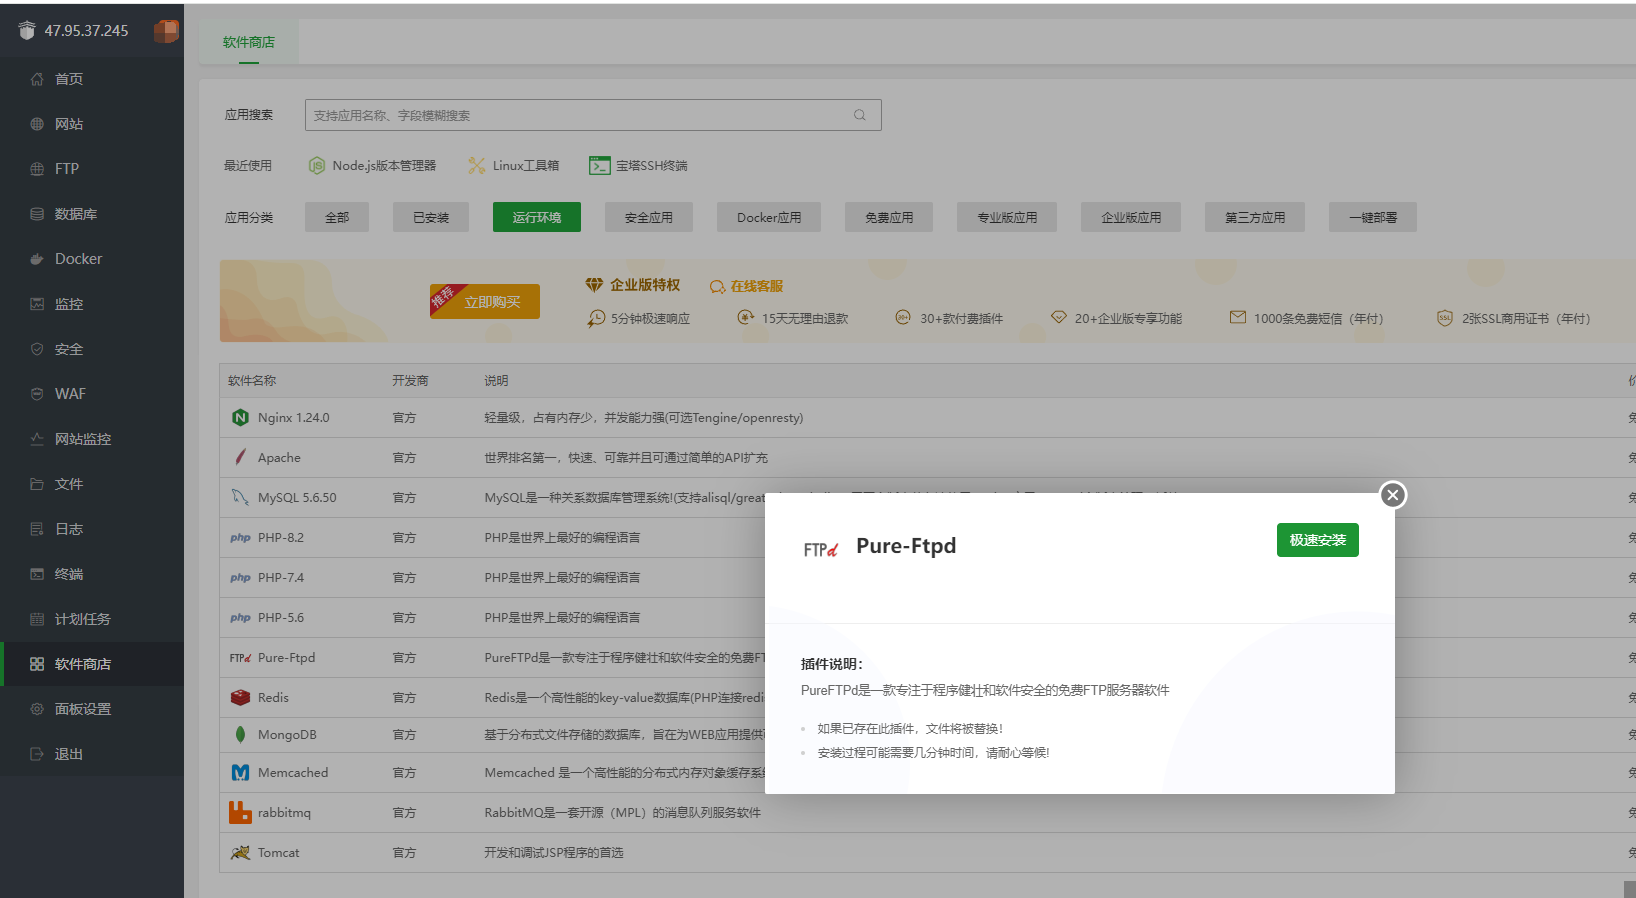
Task: Open the 软件商店 sidebar menu item
Action: 92,664
